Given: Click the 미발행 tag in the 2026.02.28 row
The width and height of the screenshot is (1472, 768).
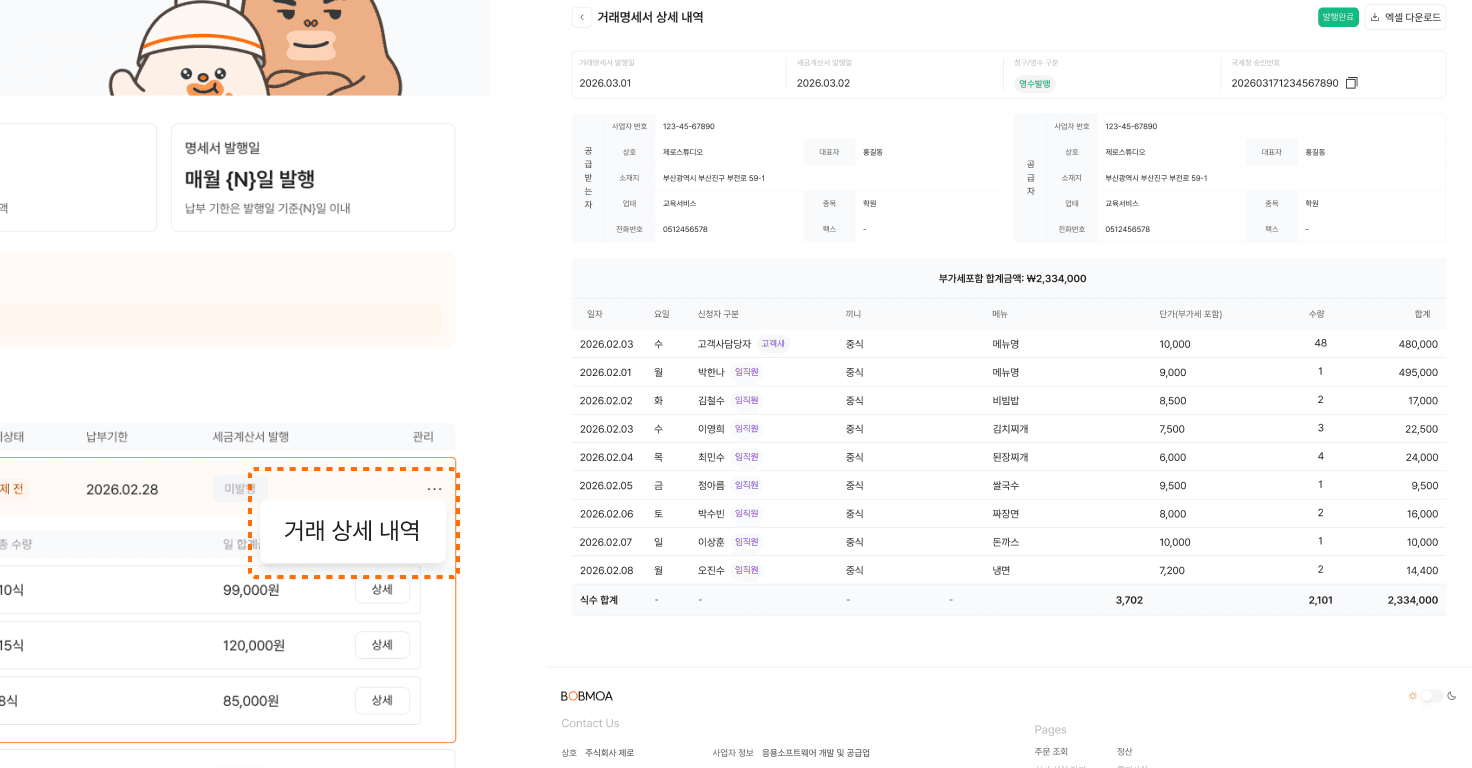Looking at the screenshot, I should pos(240,489).
